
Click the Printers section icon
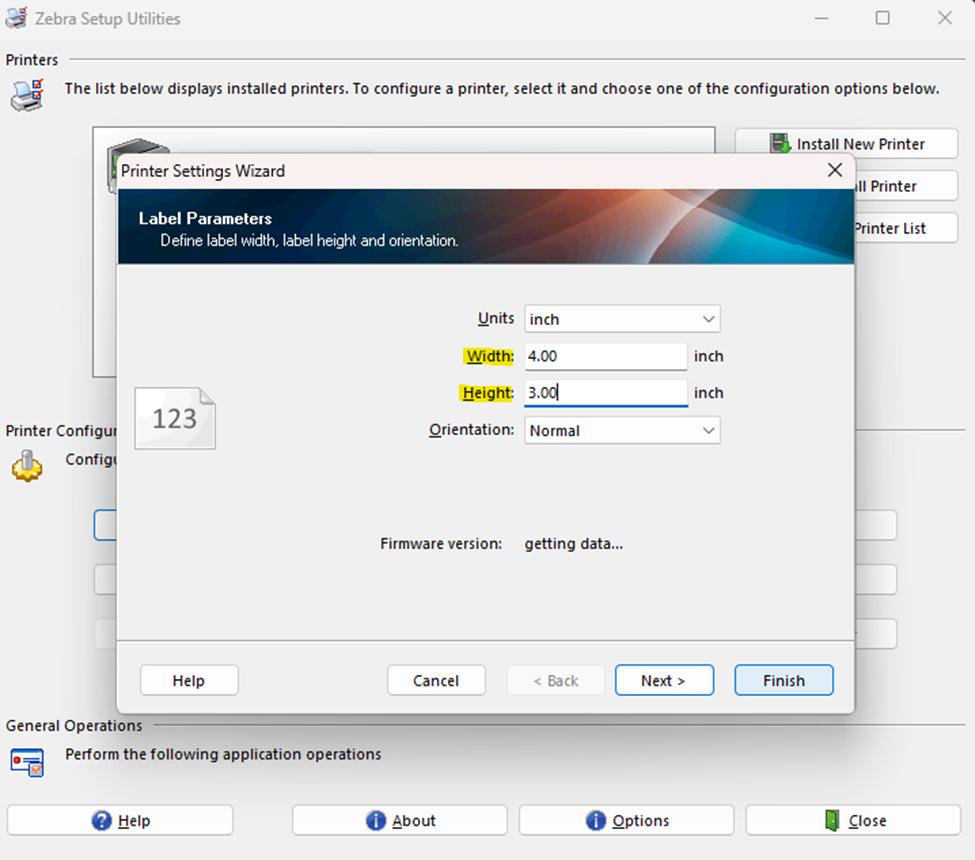pos(26,94)
